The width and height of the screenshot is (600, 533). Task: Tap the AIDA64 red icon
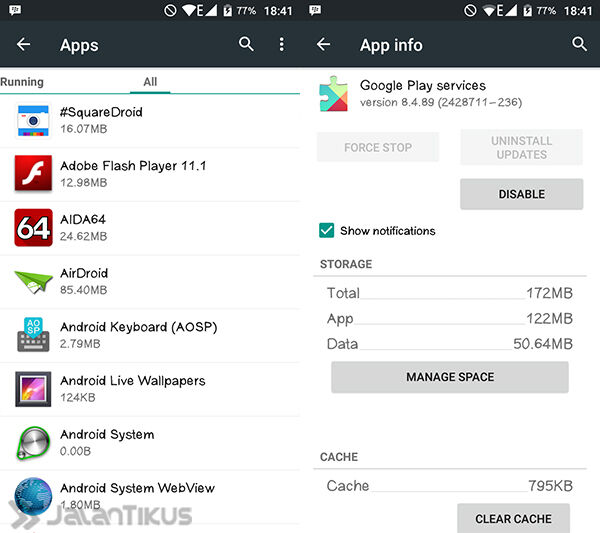[33, 227]
